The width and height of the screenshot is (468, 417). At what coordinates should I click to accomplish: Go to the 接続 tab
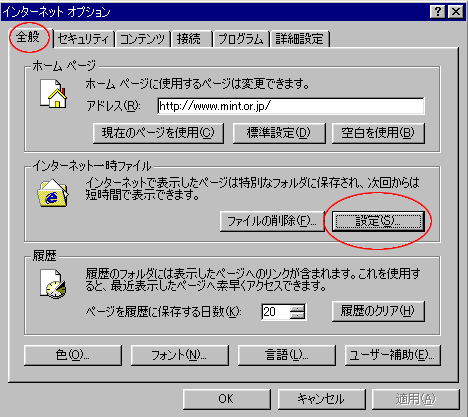(191, 39)
